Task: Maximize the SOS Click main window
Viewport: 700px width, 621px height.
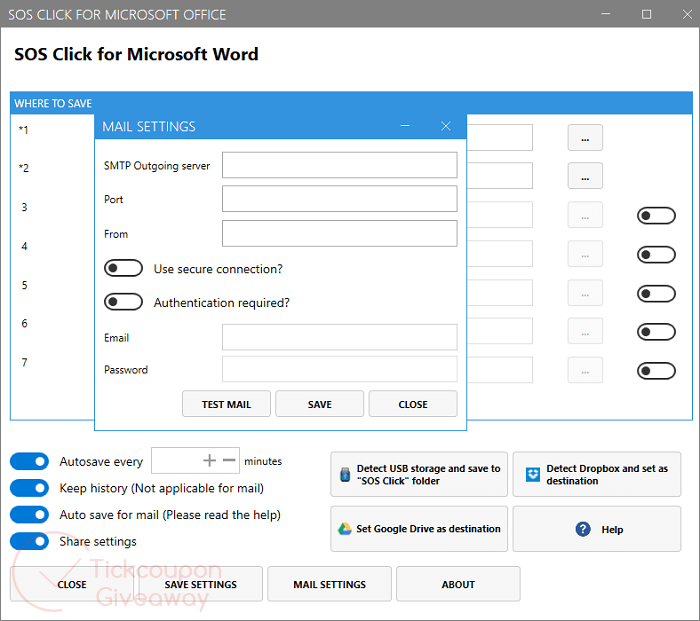Action: coord(646,14)
